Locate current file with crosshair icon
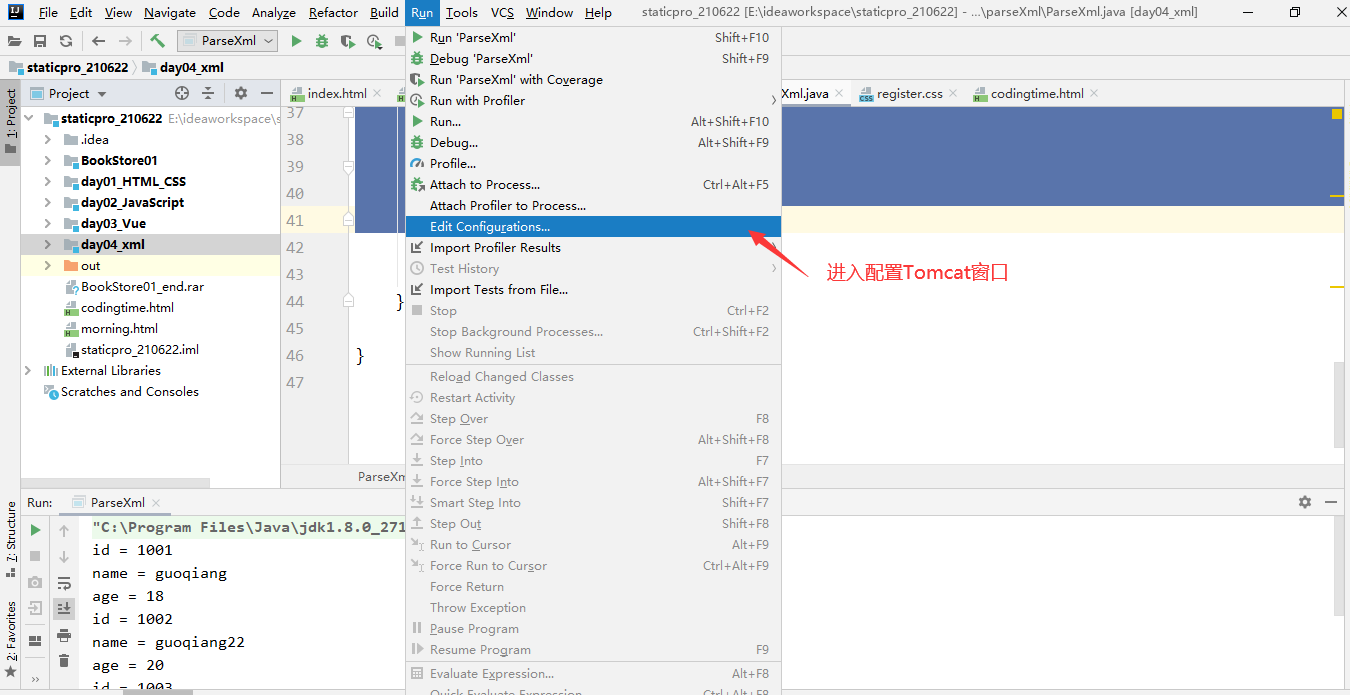 click(x=182, y=93)
